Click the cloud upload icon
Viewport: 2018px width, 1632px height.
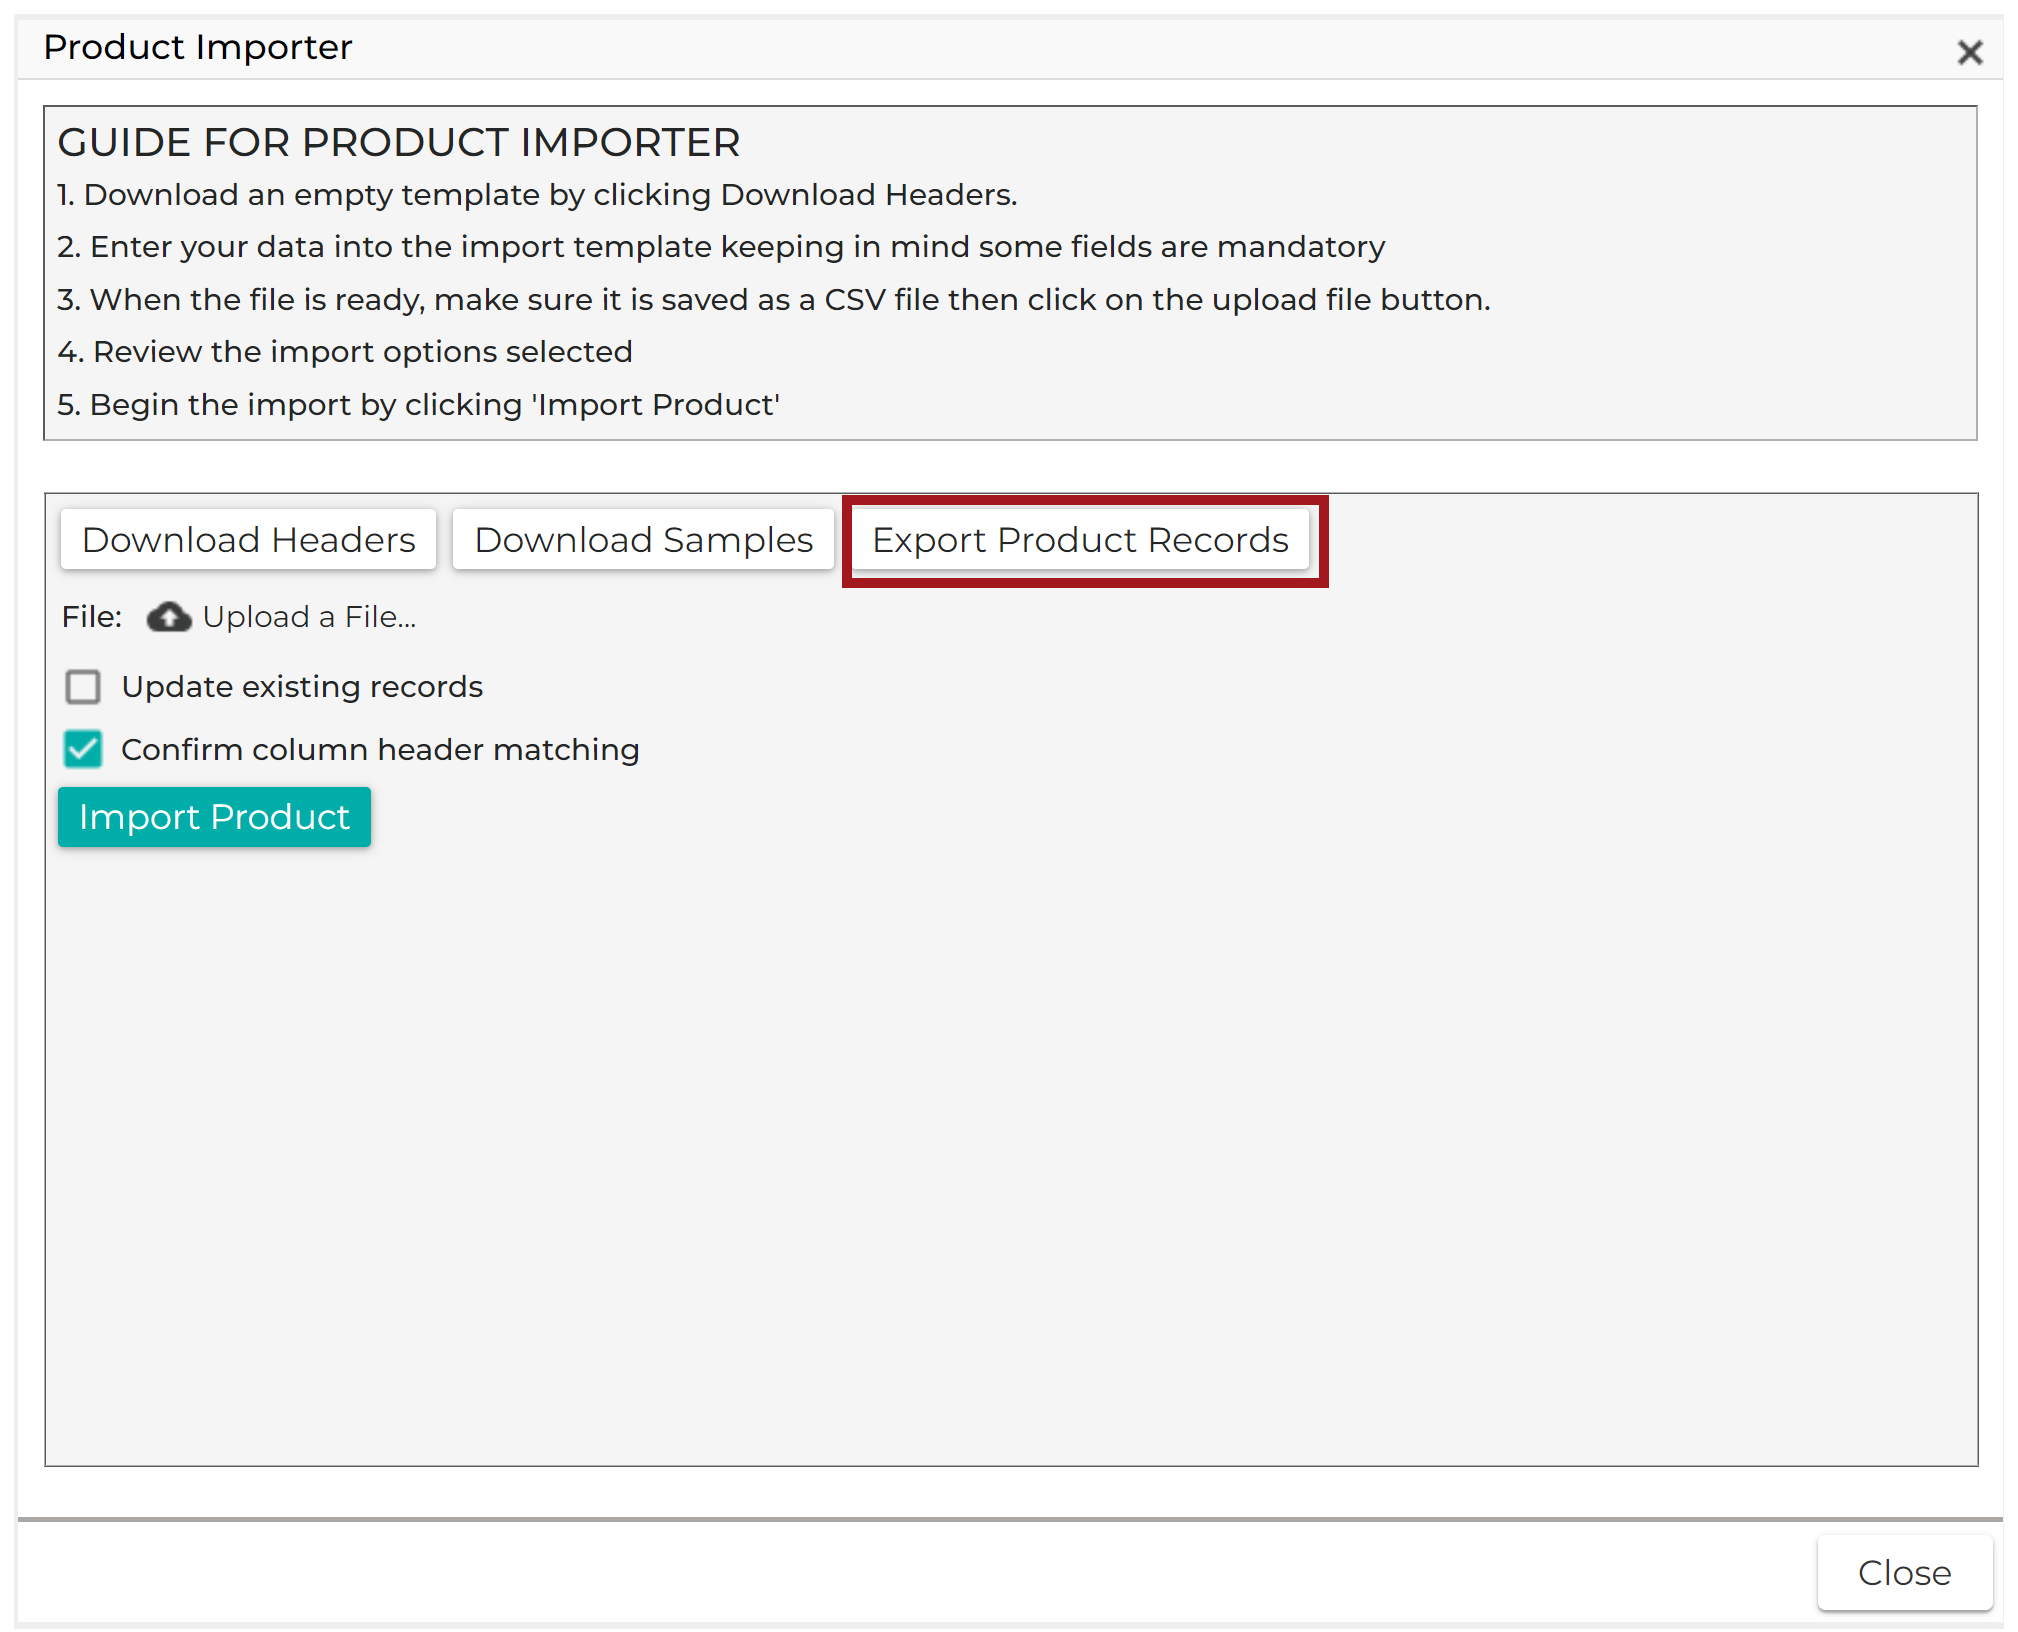click(169, 617)
